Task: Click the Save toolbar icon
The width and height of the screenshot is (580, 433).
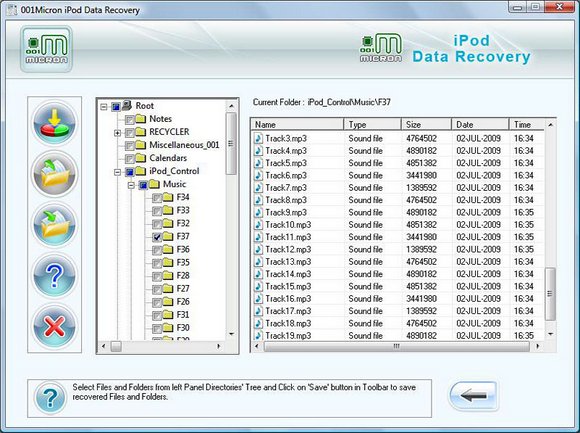Action: tap(54, 224)
